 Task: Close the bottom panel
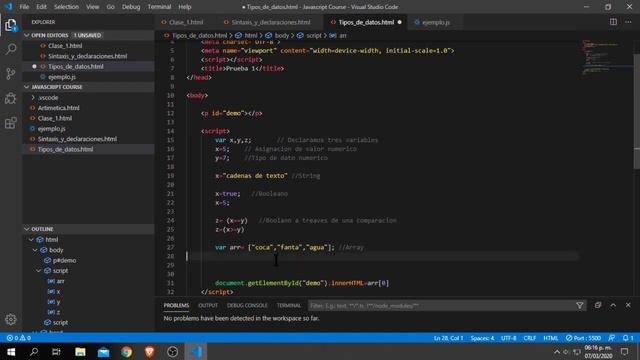pyautogui.click(x=628, y=305)
